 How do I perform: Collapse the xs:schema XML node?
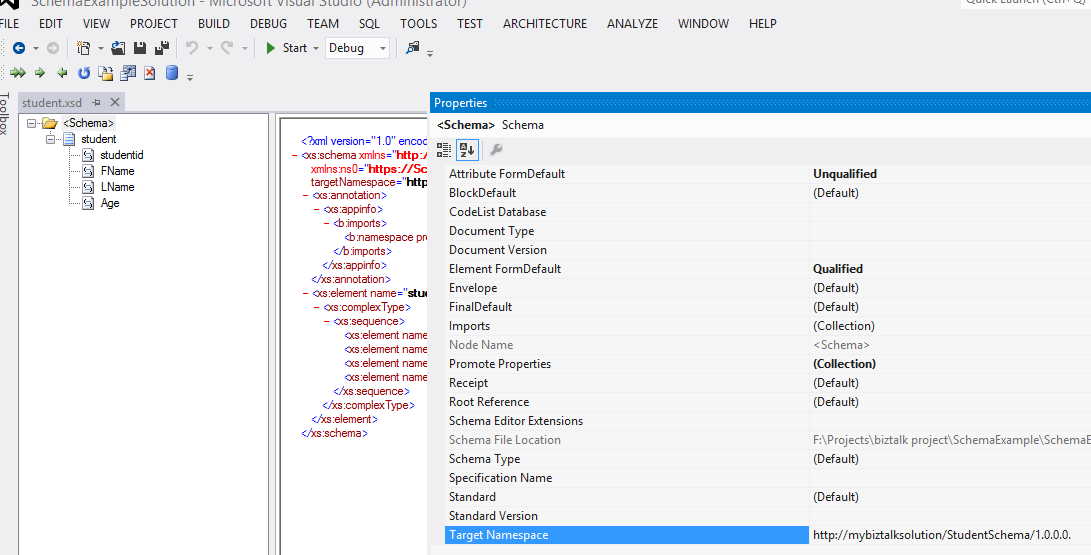(296, 156)
